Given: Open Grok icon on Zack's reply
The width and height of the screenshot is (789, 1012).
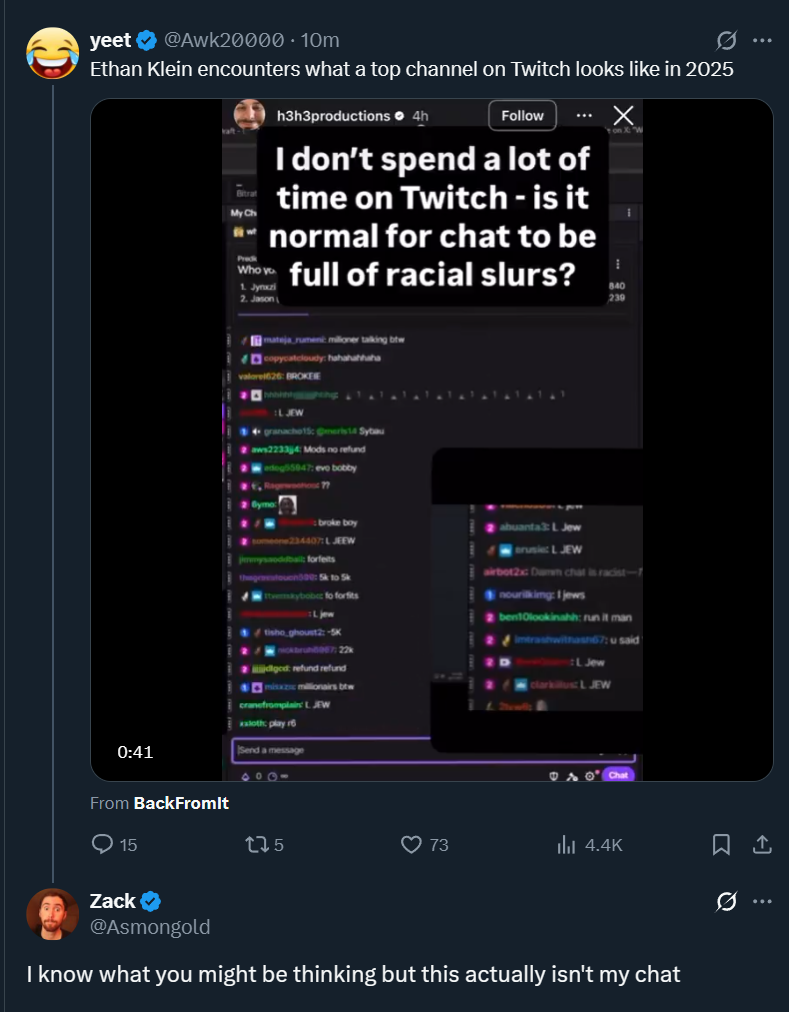Looking at the screenshot, I should [x=727, y=902].
